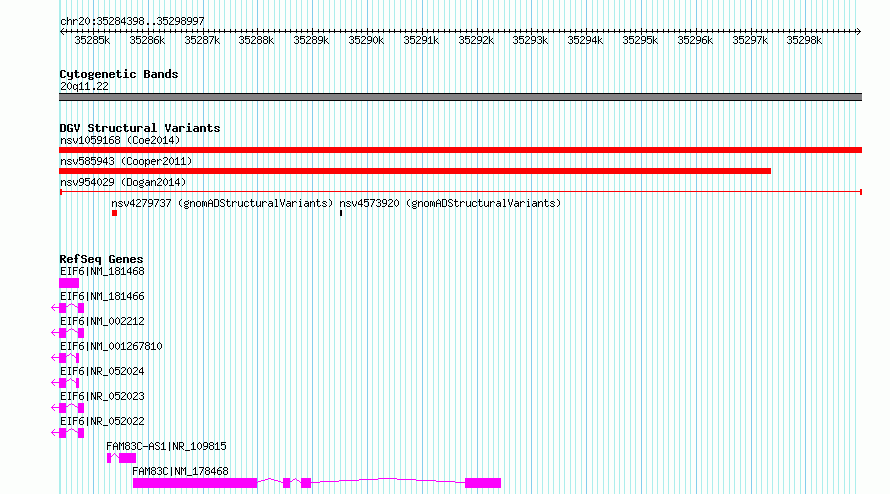Select the small red nsv4279737 marker
The image size is (890, 494).
click(115, 213)
